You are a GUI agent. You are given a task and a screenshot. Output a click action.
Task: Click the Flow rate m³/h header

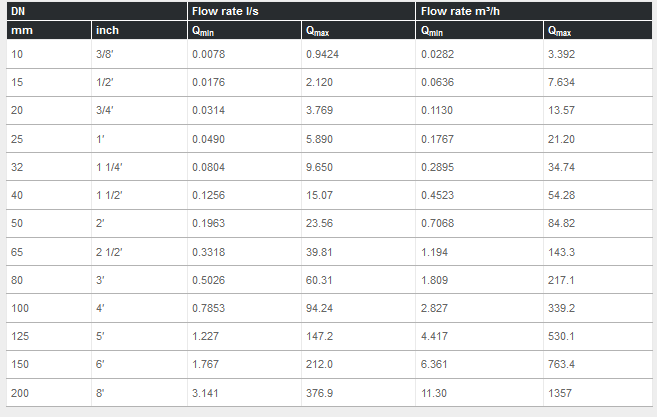[x=461, y=11]
